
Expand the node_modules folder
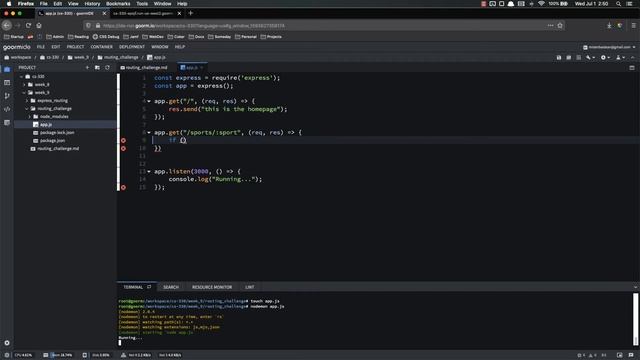coord(30,116)
